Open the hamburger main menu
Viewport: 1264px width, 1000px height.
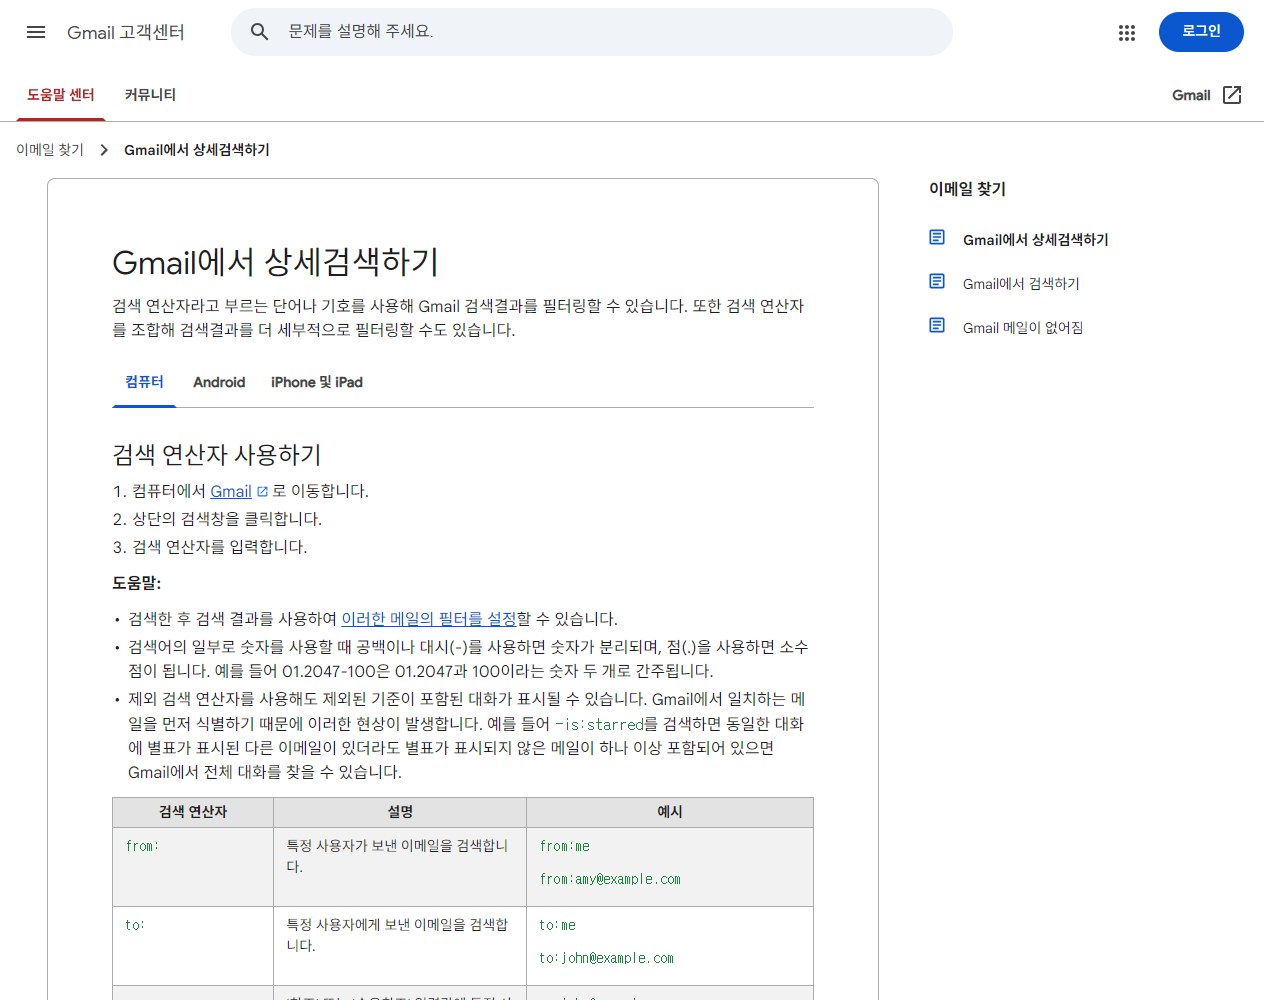click(36, 32)
